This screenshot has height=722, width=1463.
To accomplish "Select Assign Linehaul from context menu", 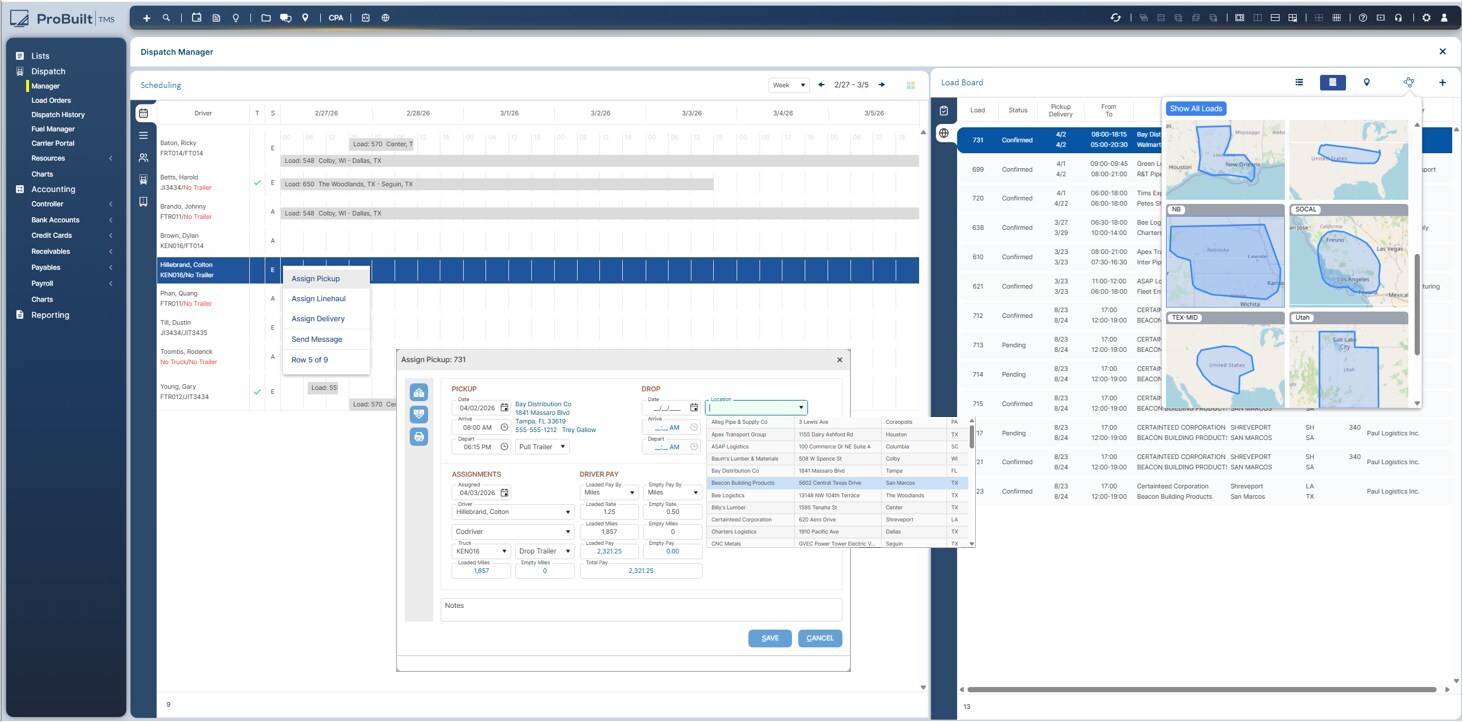I will point(318,299).
